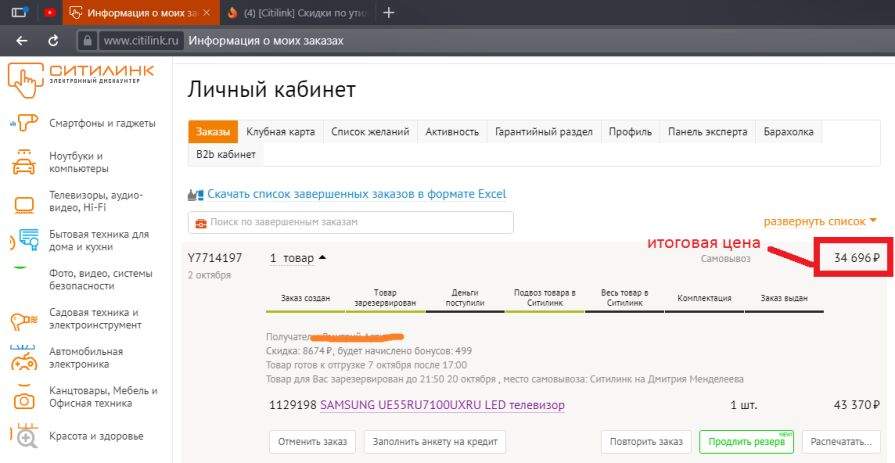Switch to the Клубная карта tab
This screenshot has width=895, height=463.
pyautogui.click(x=280, y=132)
